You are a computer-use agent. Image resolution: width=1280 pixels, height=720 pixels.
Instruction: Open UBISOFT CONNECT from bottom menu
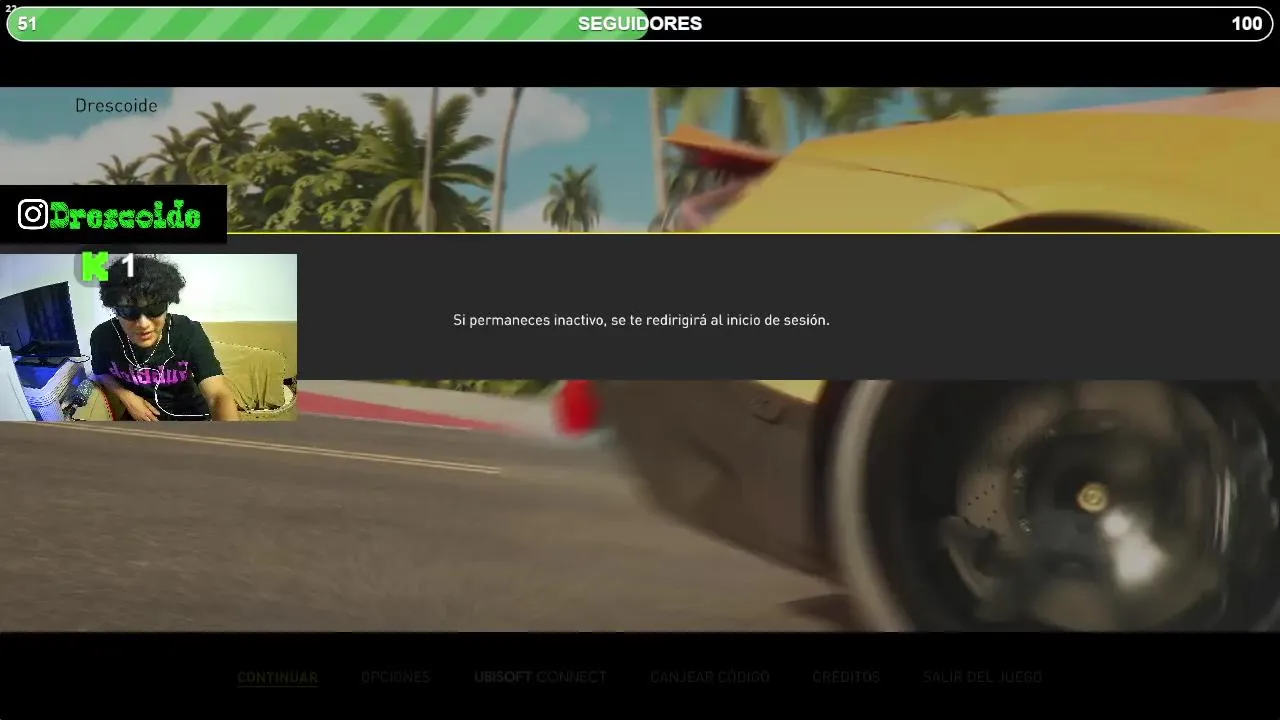click(x=540, y=677)
